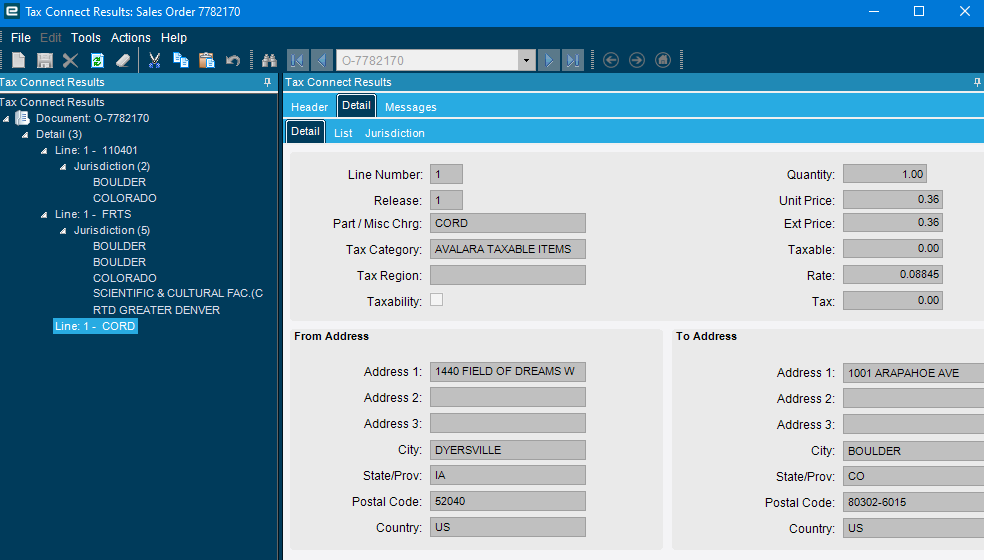Click the Unit Price field
984x560 pixels.
tap(892, 200)
